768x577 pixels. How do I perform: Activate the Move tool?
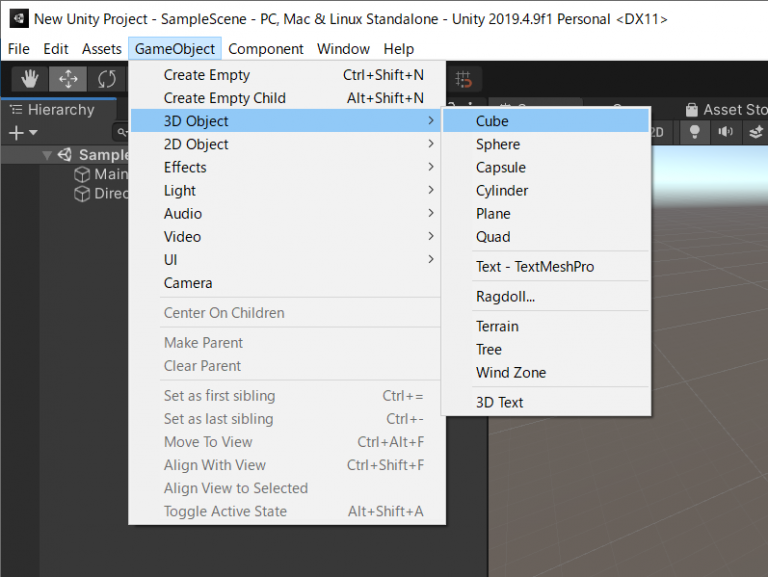click(x=68, y=79)
